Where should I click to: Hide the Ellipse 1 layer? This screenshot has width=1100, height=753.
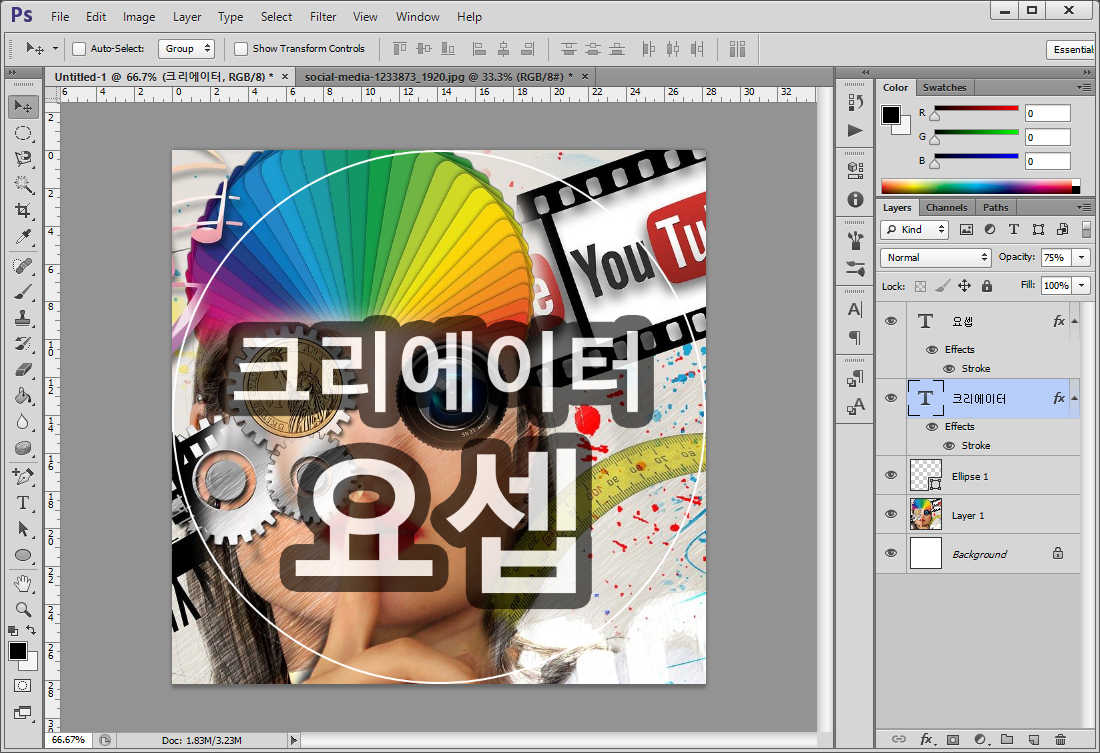[x=891, y=475]
